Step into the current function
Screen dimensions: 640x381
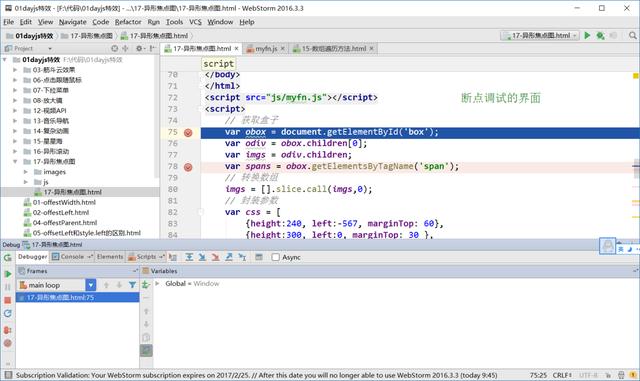202,257
